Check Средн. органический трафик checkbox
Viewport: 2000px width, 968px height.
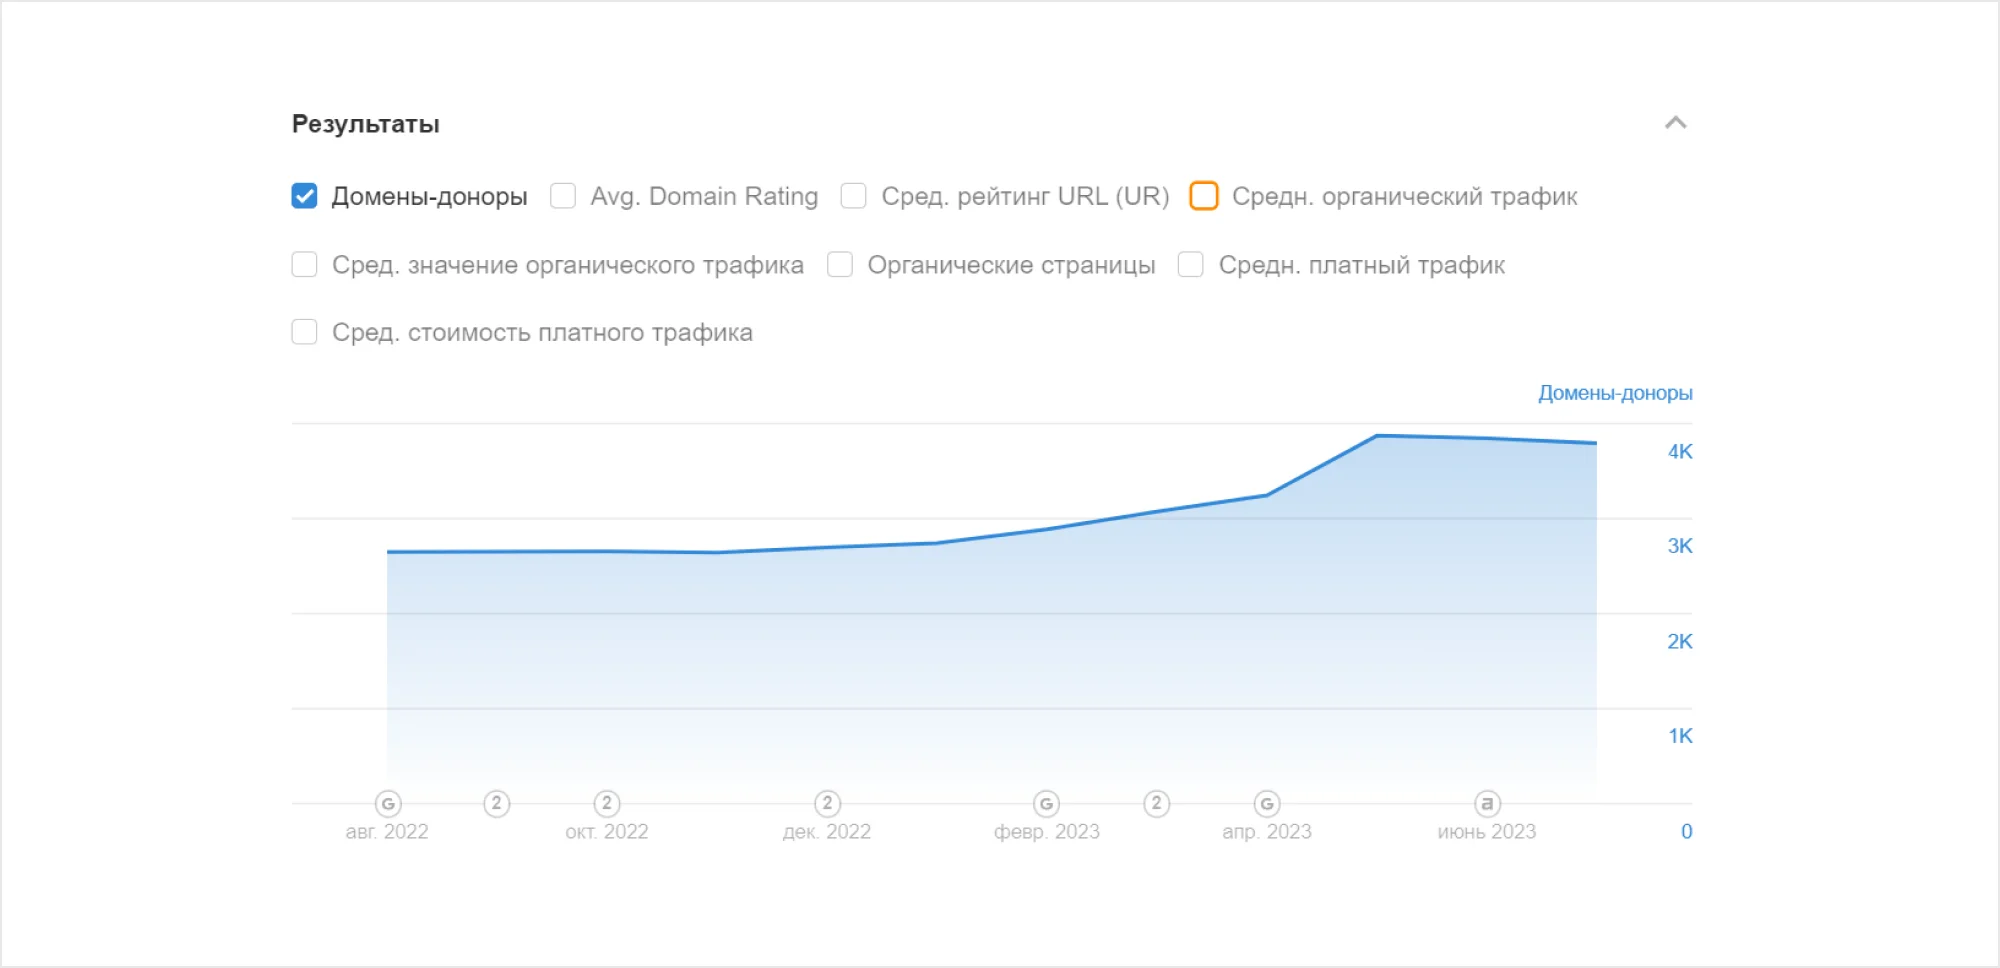tap(1204, 196)
